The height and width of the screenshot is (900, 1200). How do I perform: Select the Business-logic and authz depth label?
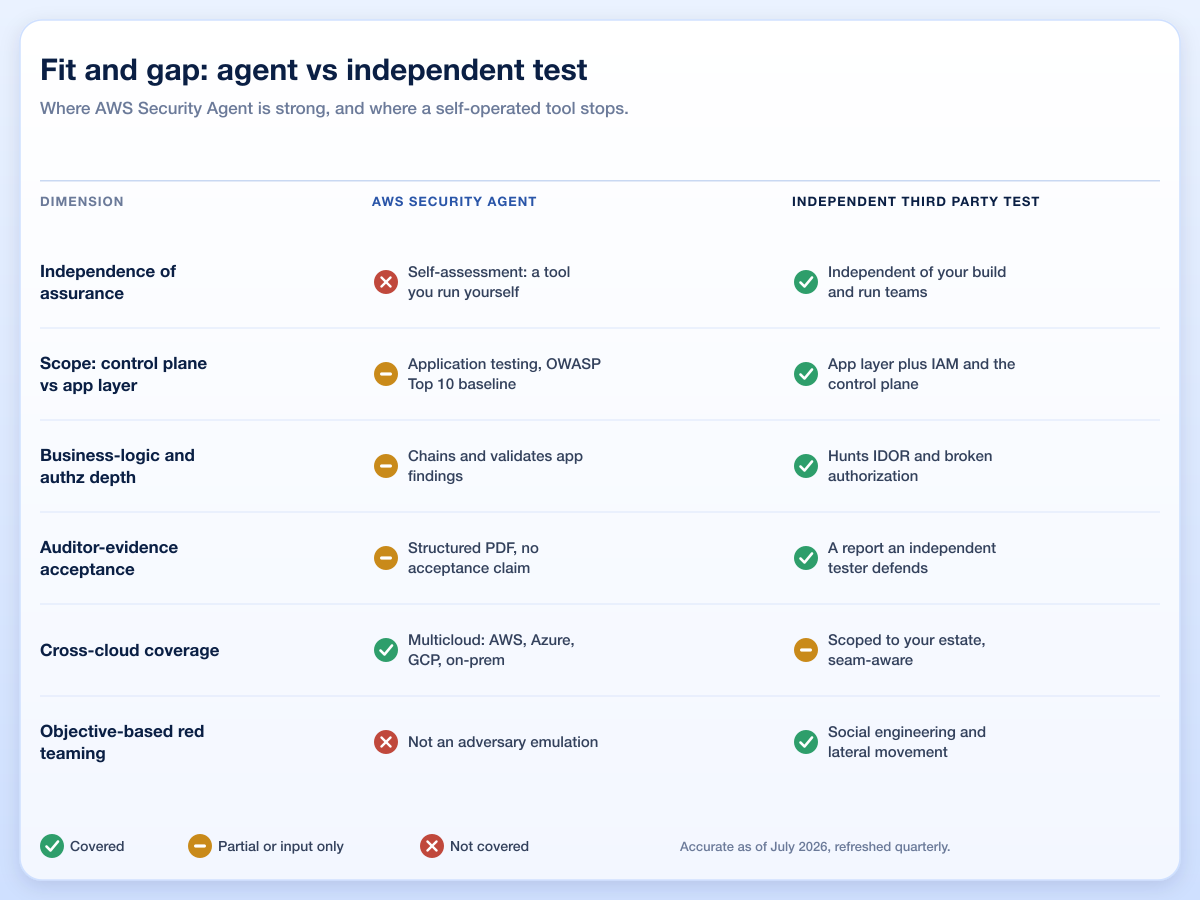[118, 466]
